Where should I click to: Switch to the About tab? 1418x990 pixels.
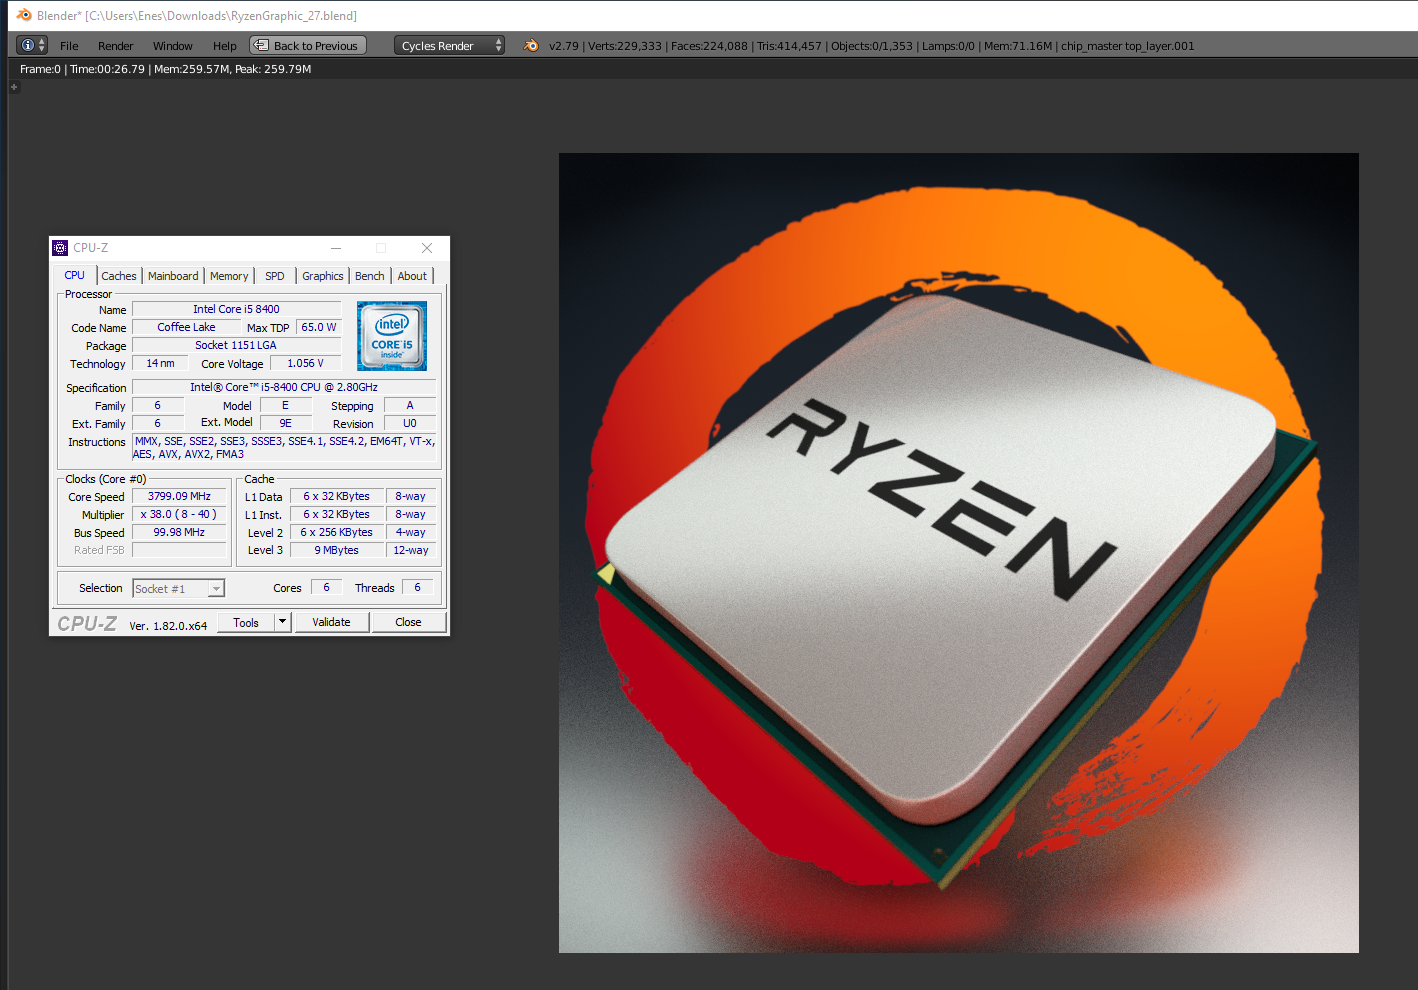tap(412, 276)
